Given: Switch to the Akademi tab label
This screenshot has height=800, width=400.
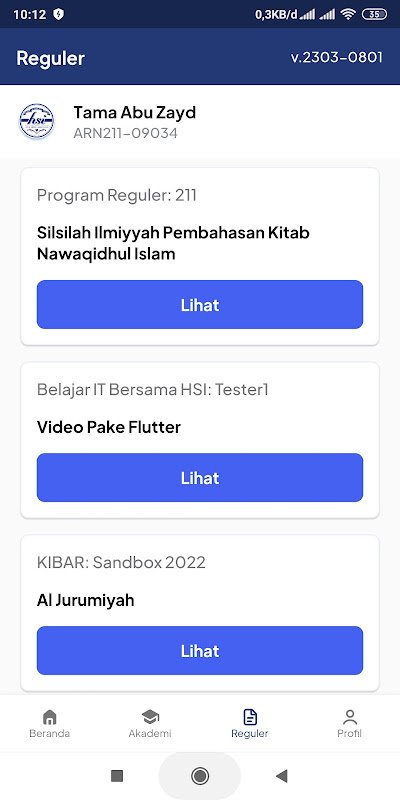Looking at the screenshot, I should click(x=150, y=734).
